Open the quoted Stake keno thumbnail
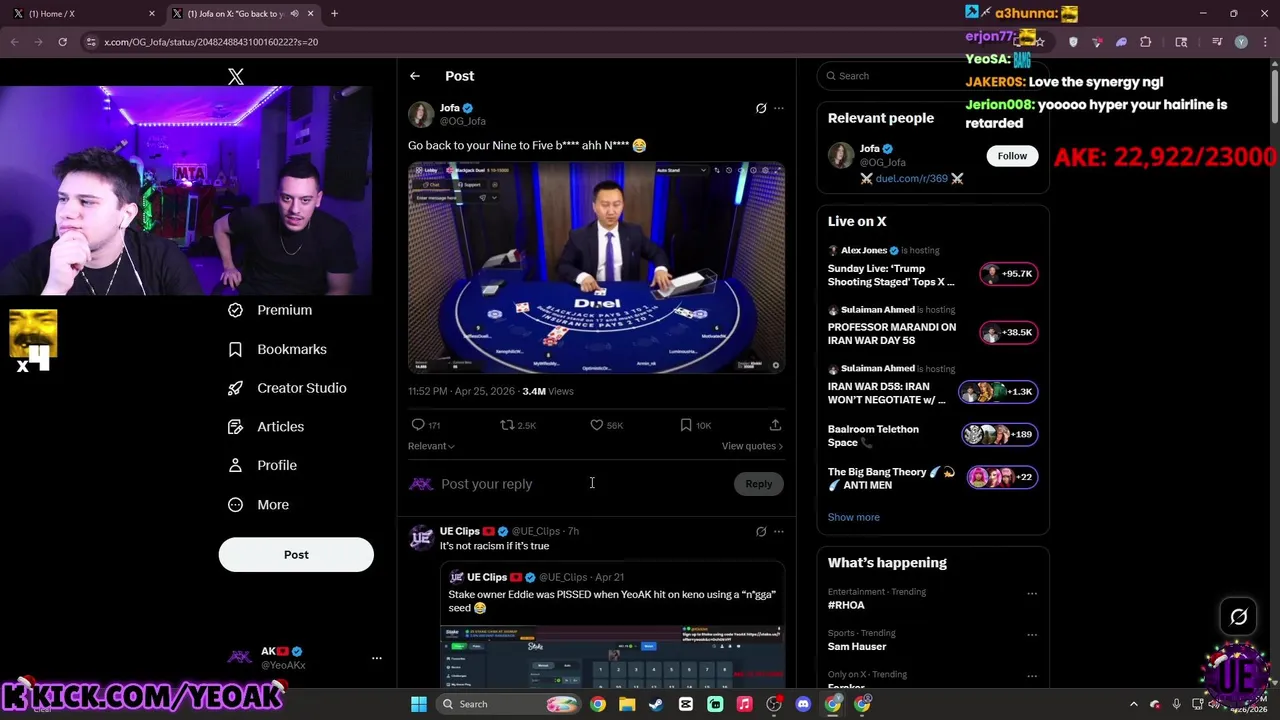 tap(612, 656)
